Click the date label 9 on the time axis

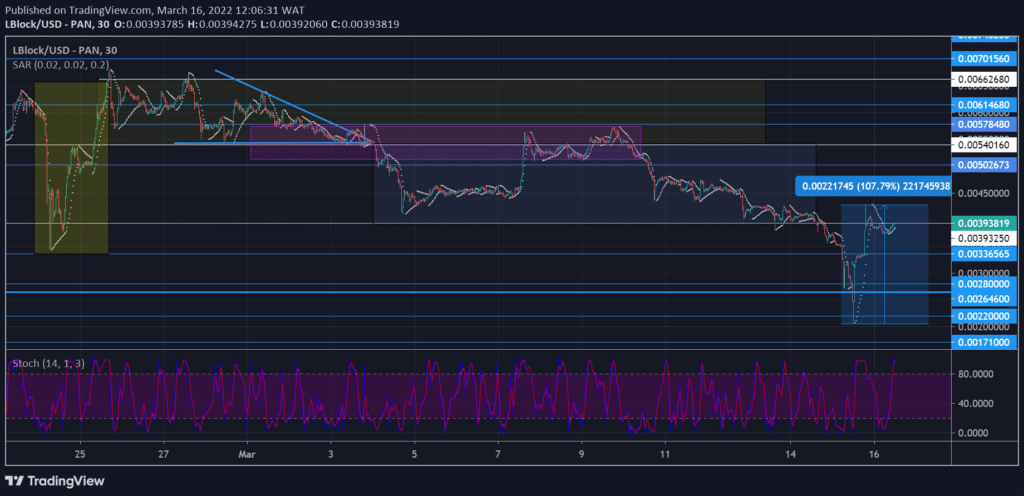coord(581,454)
